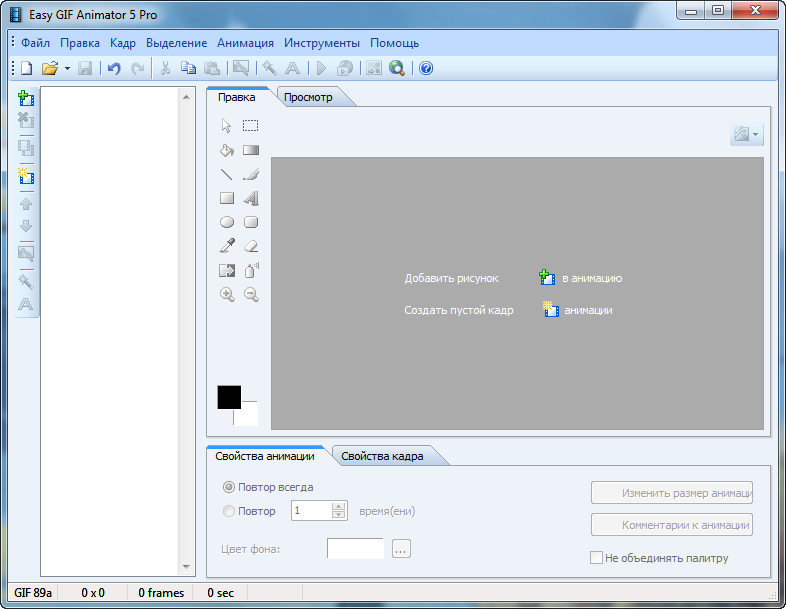
Task: Create a new animation file
Action: [27, 68]
